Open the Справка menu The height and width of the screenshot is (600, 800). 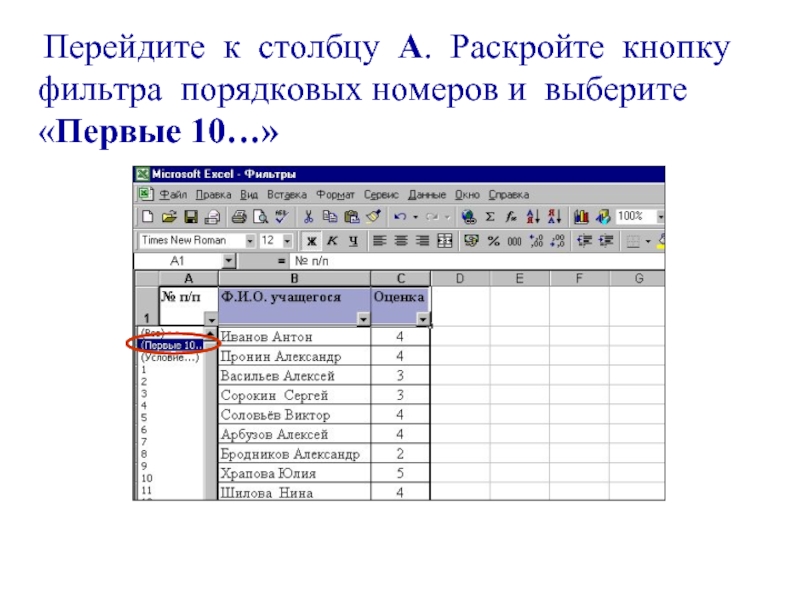click(x=509, y=194)
